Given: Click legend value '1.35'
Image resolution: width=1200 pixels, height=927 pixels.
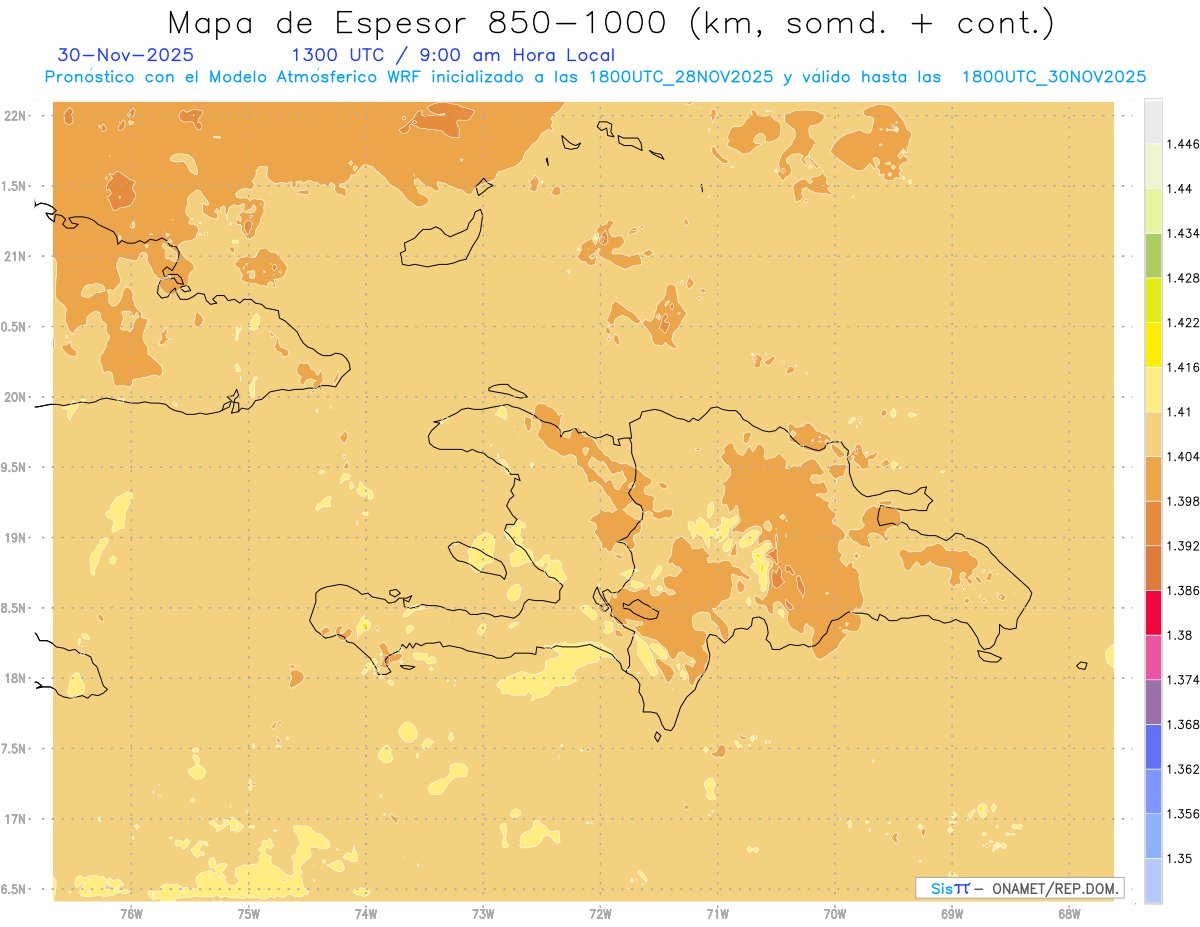Looking at the screenshot, I should (1179, 859).
